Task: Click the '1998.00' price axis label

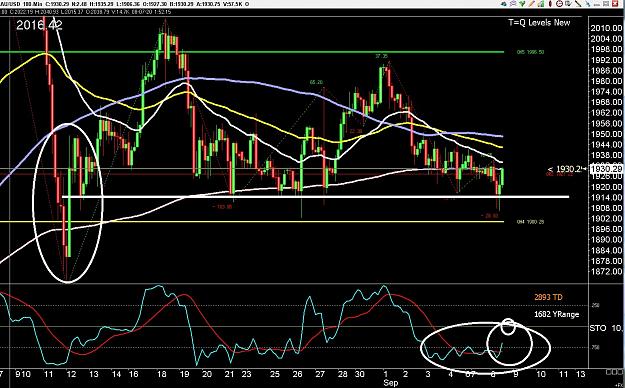Action: (x=606, y=49)
